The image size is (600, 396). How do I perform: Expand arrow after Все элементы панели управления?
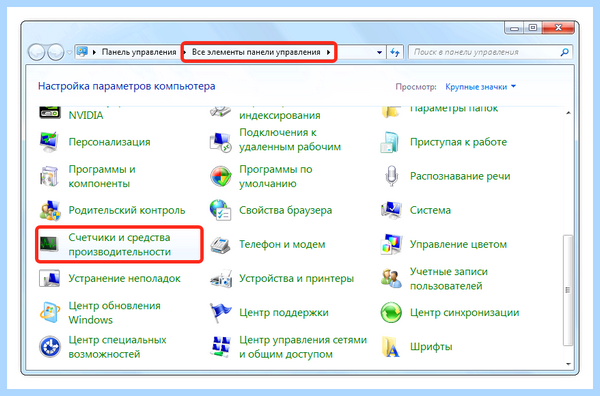point(328,52)
